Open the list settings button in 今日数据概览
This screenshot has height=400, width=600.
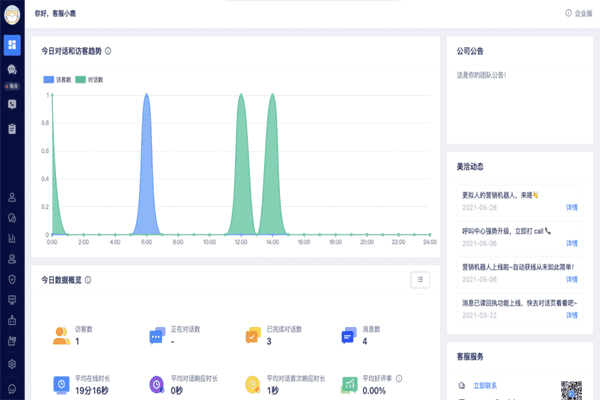pos(420,280)
